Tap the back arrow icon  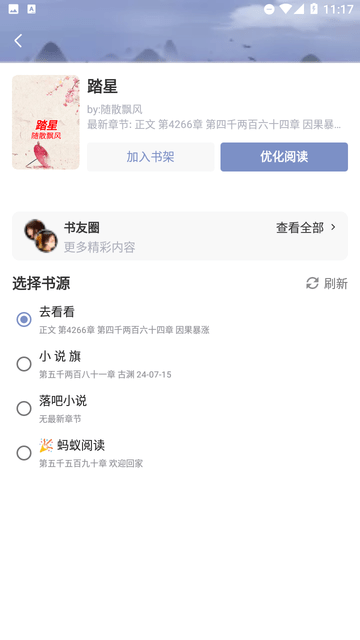coord(18,40)
